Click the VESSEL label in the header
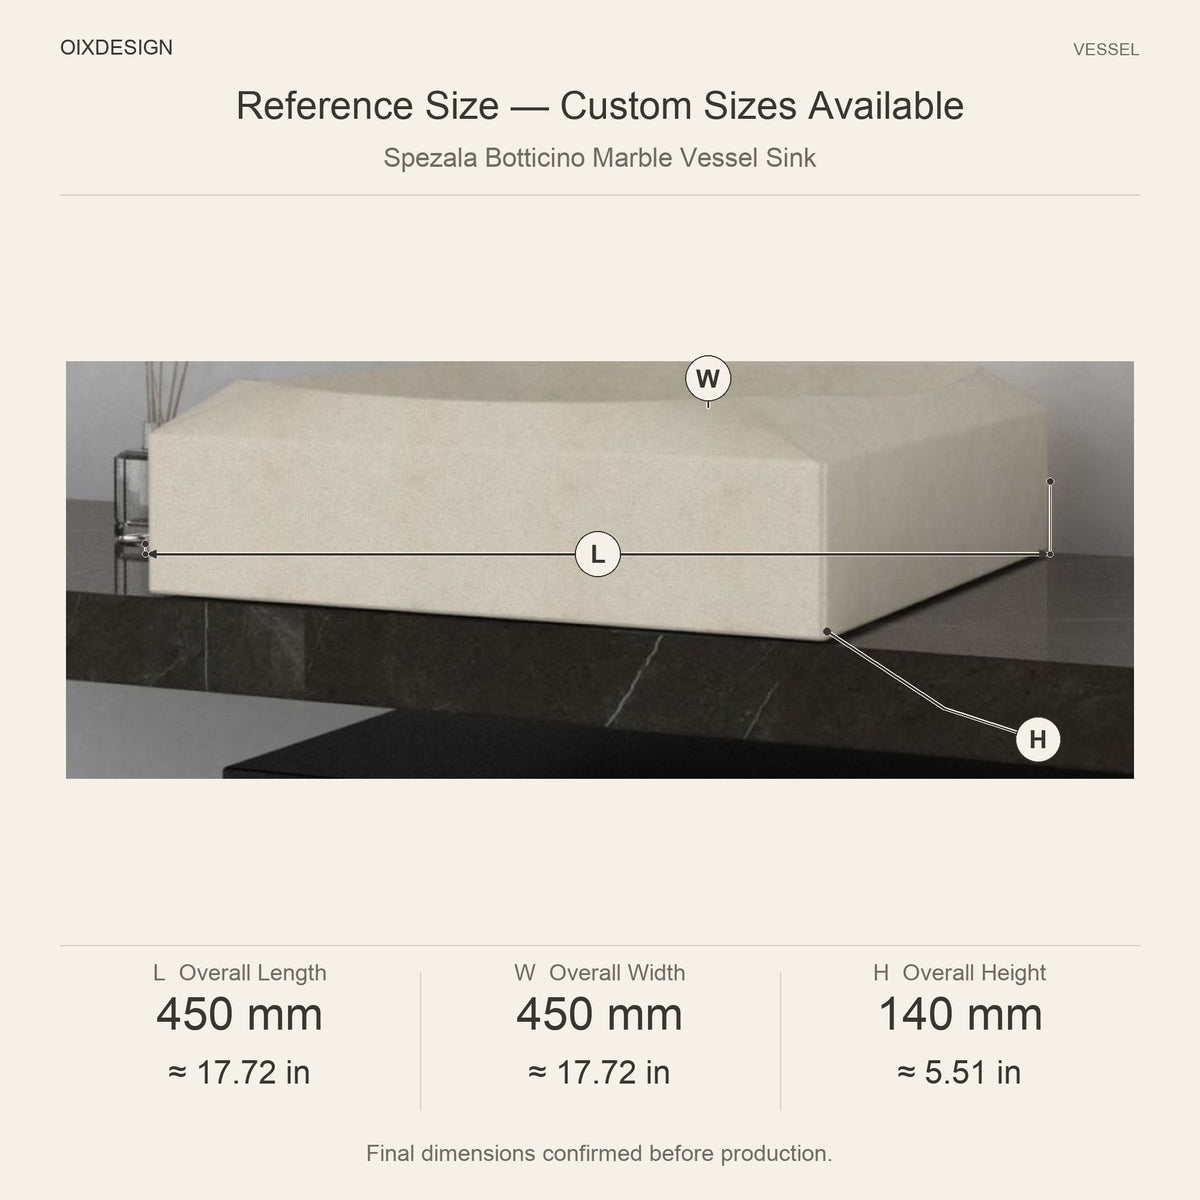 (1106, 50)
